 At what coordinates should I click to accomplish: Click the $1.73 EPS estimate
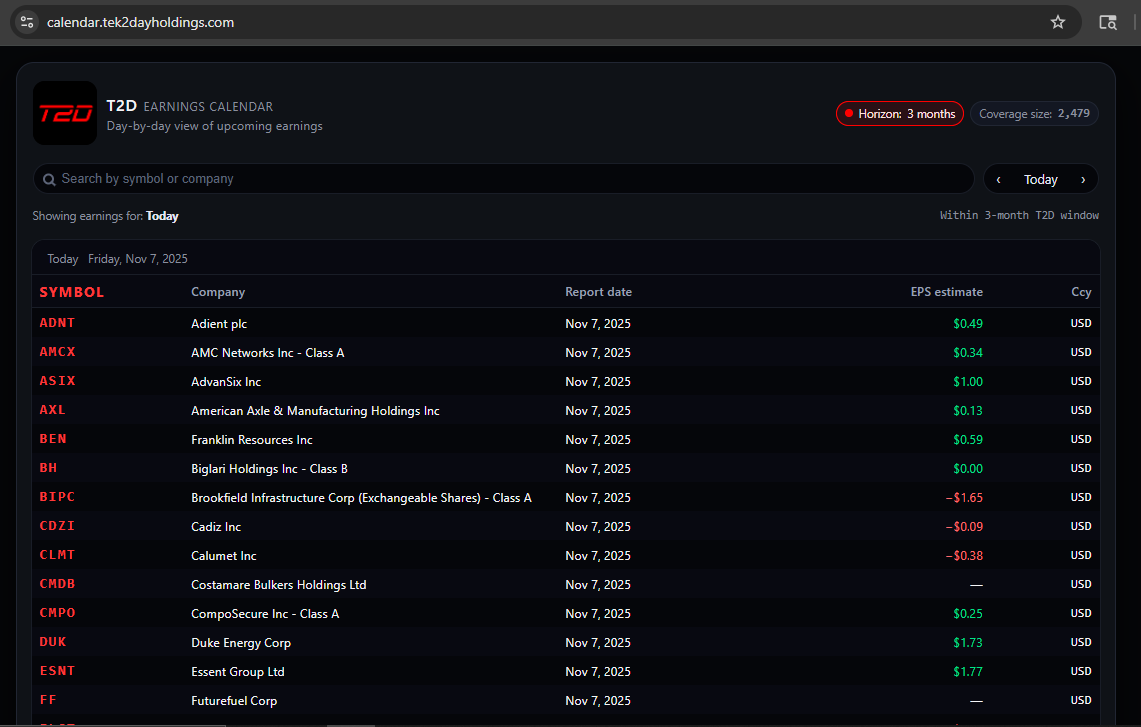968,643
